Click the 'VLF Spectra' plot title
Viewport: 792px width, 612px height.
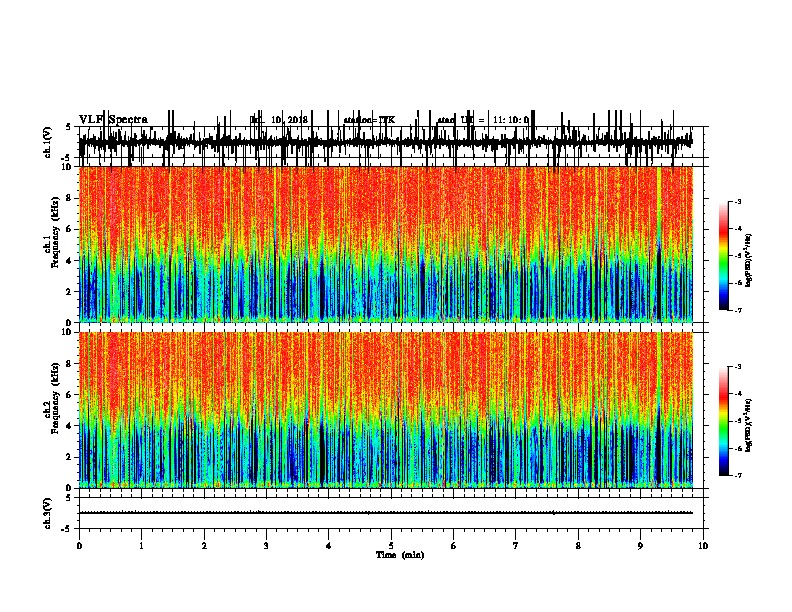click(113, 120)
